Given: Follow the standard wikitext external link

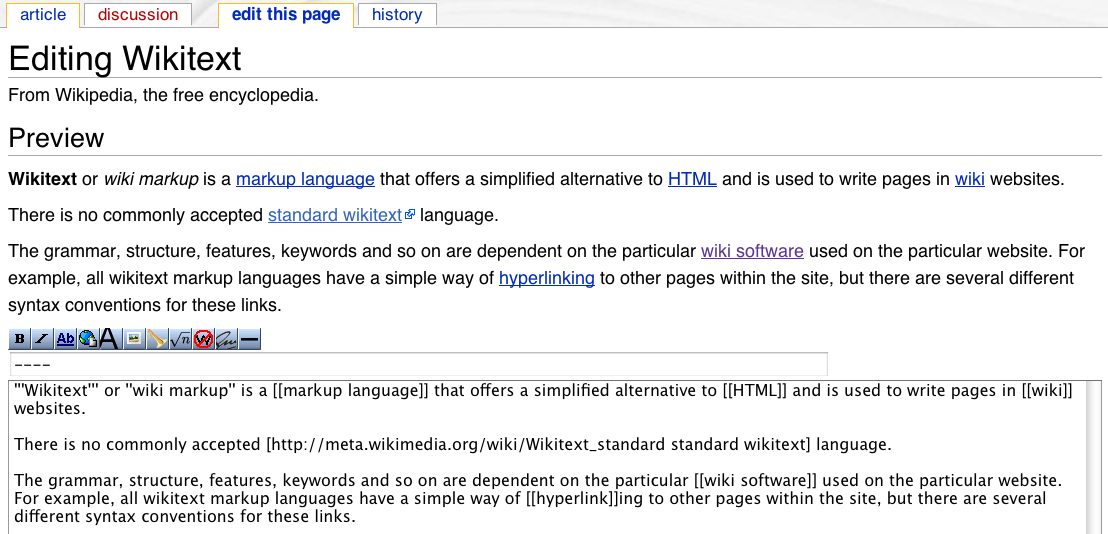Looking at the screenshot, I should click(335, 215).
